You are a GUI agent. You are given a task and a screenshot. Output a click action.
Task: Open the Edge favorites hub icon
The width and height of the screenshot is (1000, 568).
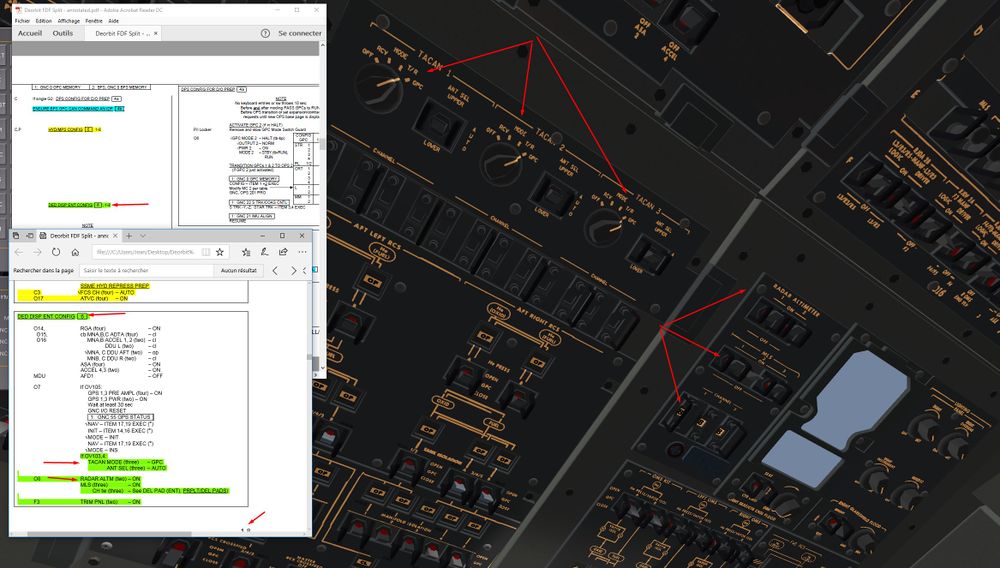point(246,252)
